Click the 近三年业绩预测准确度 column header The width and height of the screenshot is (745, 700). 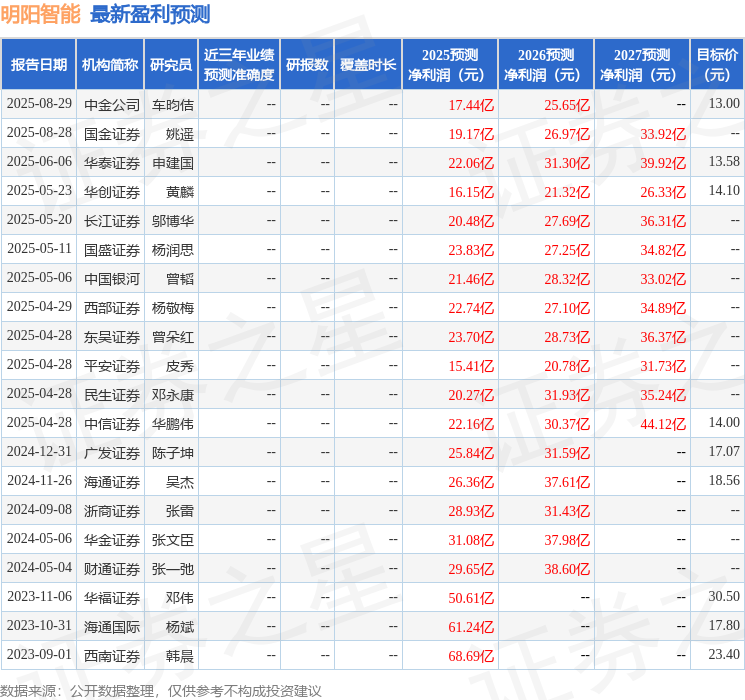[x=239, y=65]
